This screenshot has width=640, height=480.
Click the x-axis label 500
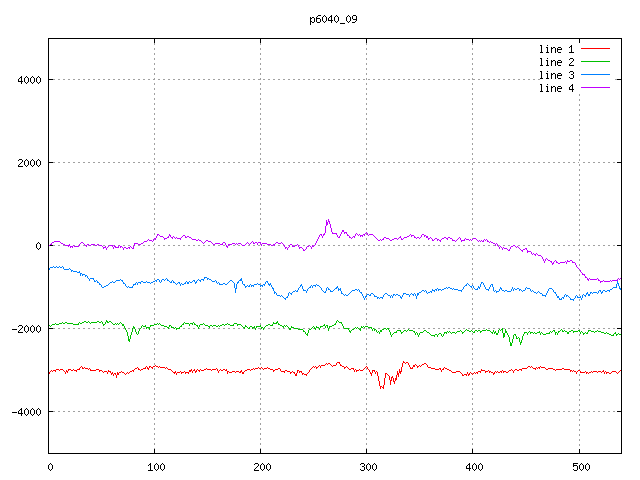click(581, 467)
